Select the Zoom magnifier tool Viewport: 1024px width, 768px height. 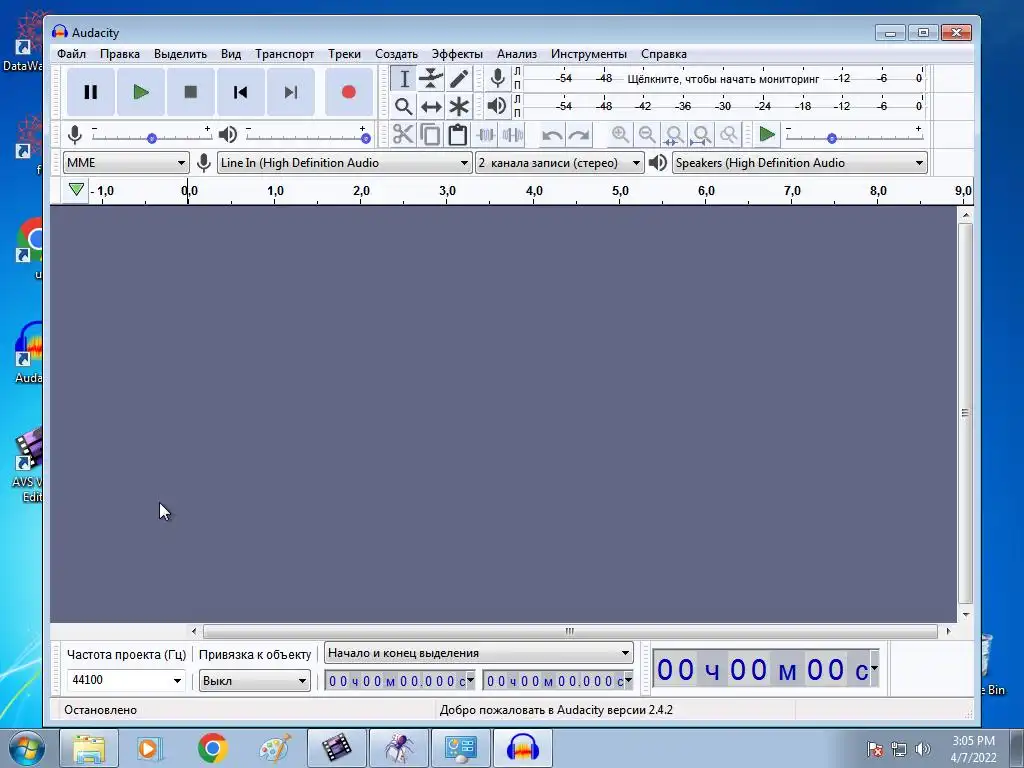pos(404,106)
